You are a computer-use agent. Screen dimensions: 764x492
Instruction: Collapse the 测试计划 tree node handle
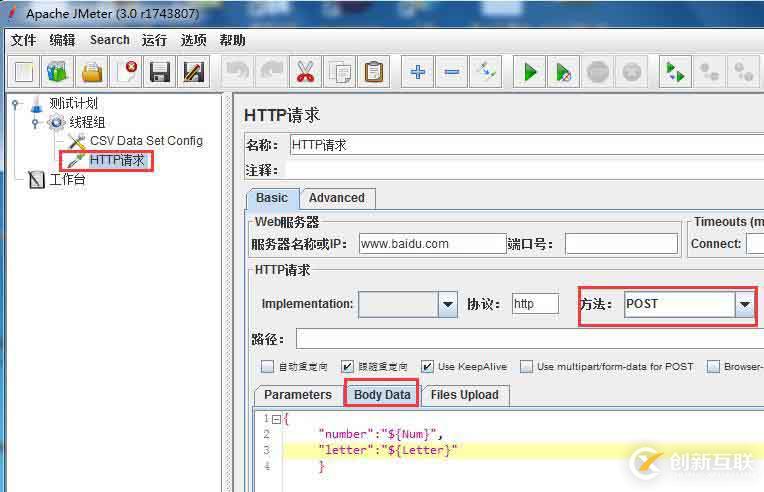(x=16, y=104)
